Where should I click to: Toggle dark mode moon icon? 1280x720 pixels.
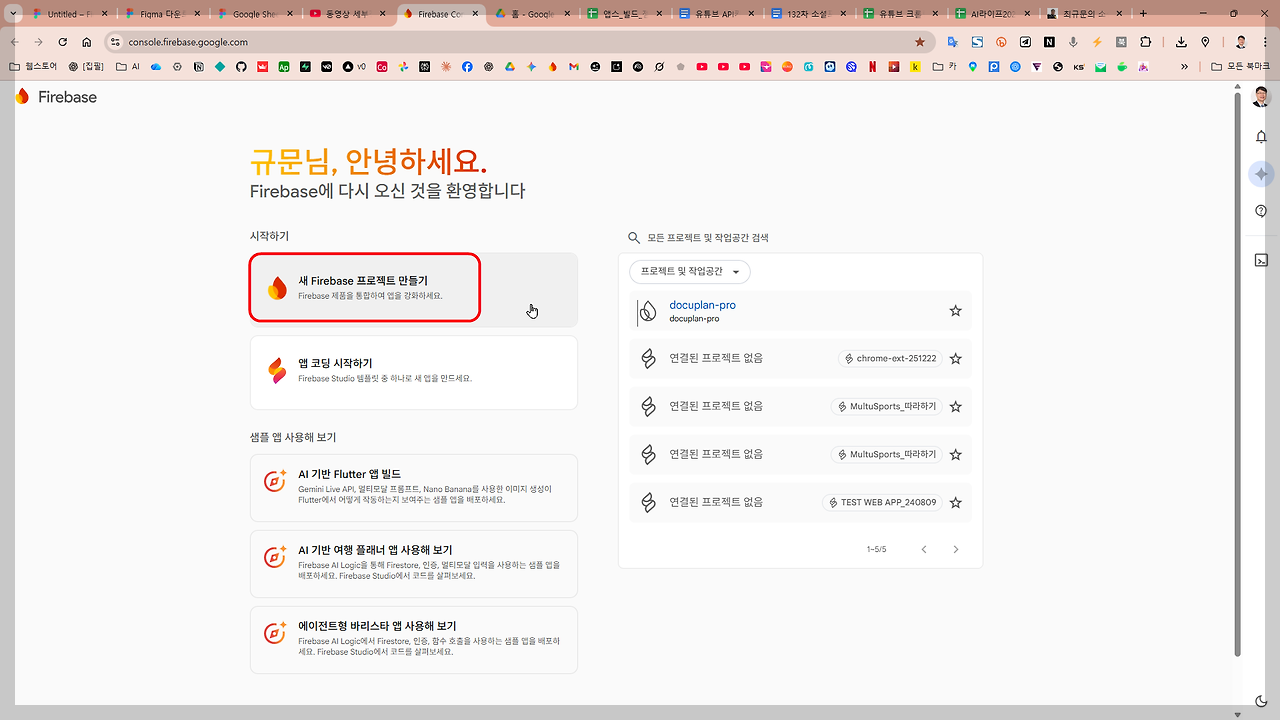(x=1261, y=702)
